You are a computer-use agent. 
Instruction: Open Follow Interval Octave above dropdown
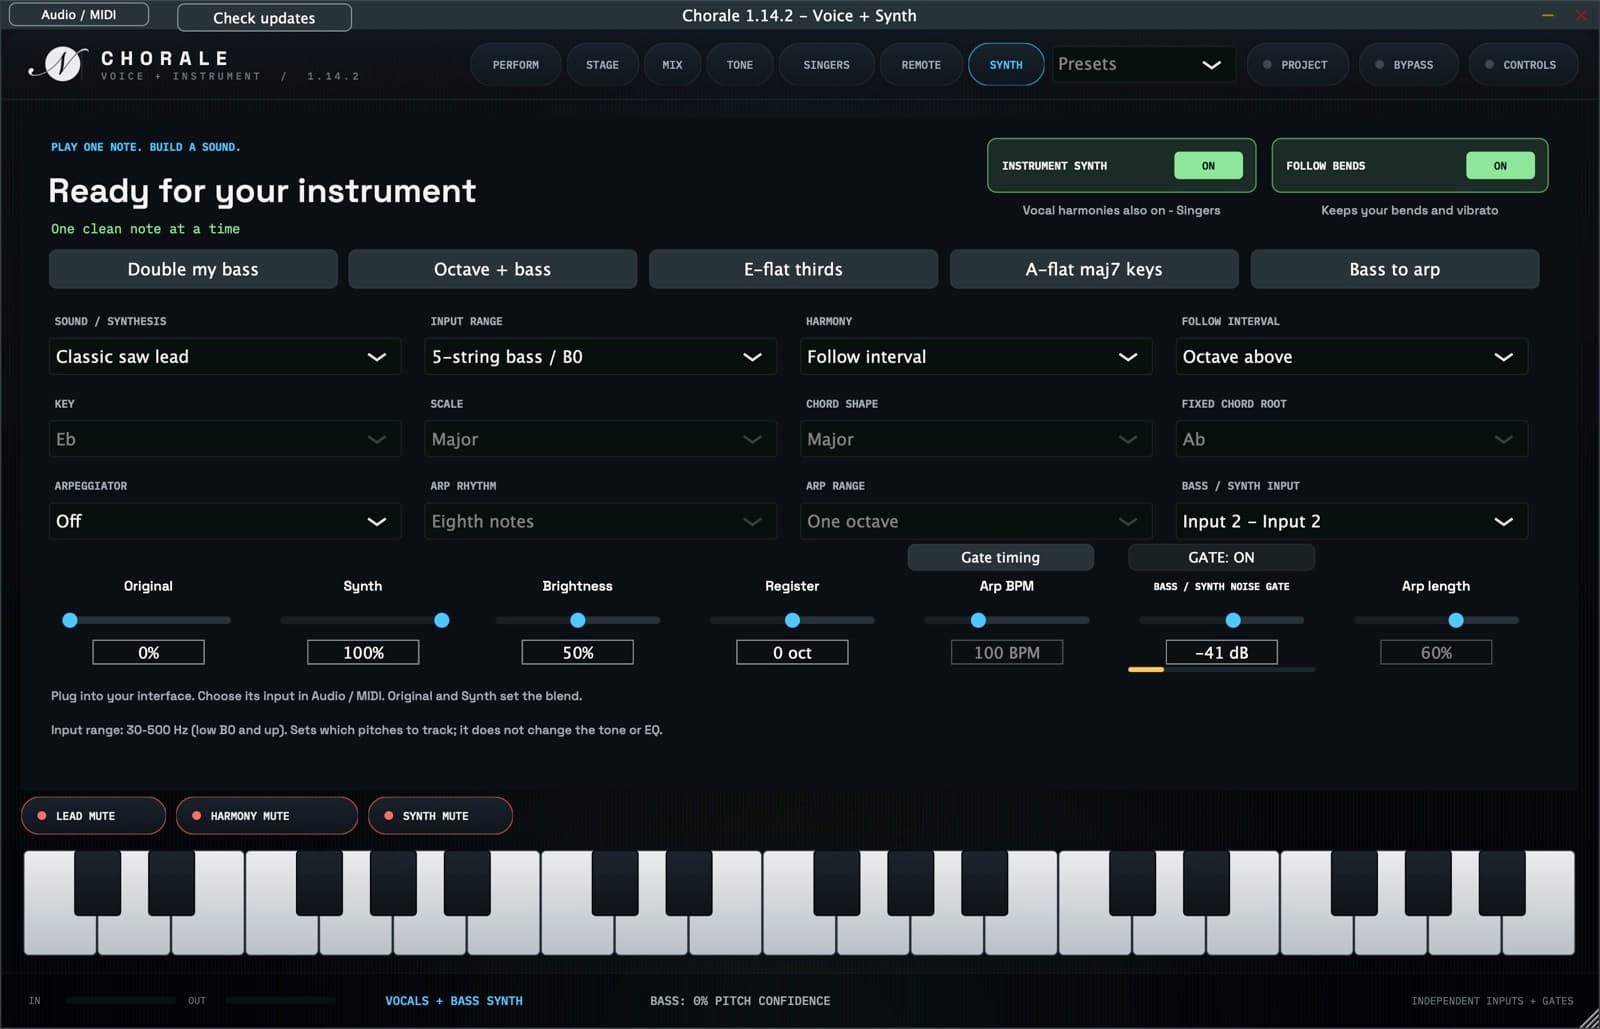(1352, 357)
